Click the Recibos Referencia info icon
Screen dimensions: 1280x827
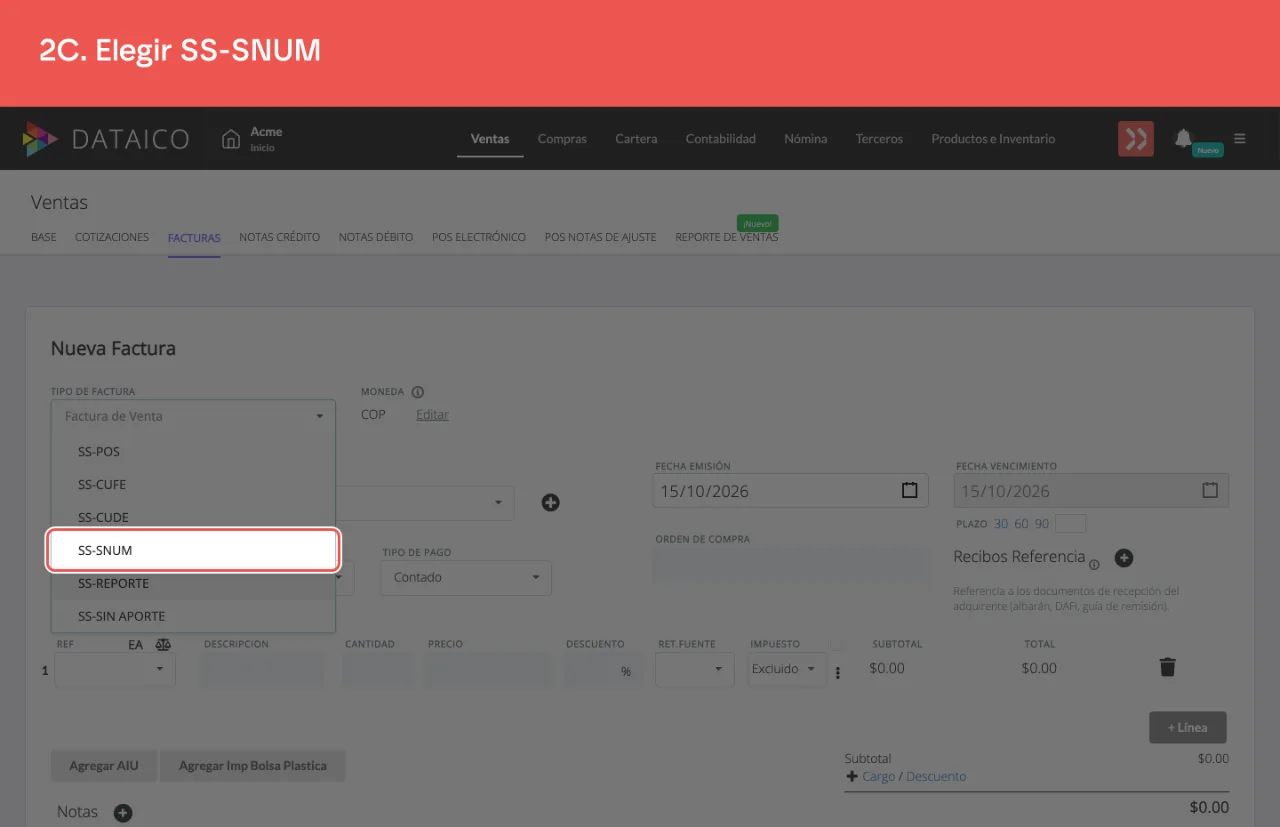(x=1094, y=564)
